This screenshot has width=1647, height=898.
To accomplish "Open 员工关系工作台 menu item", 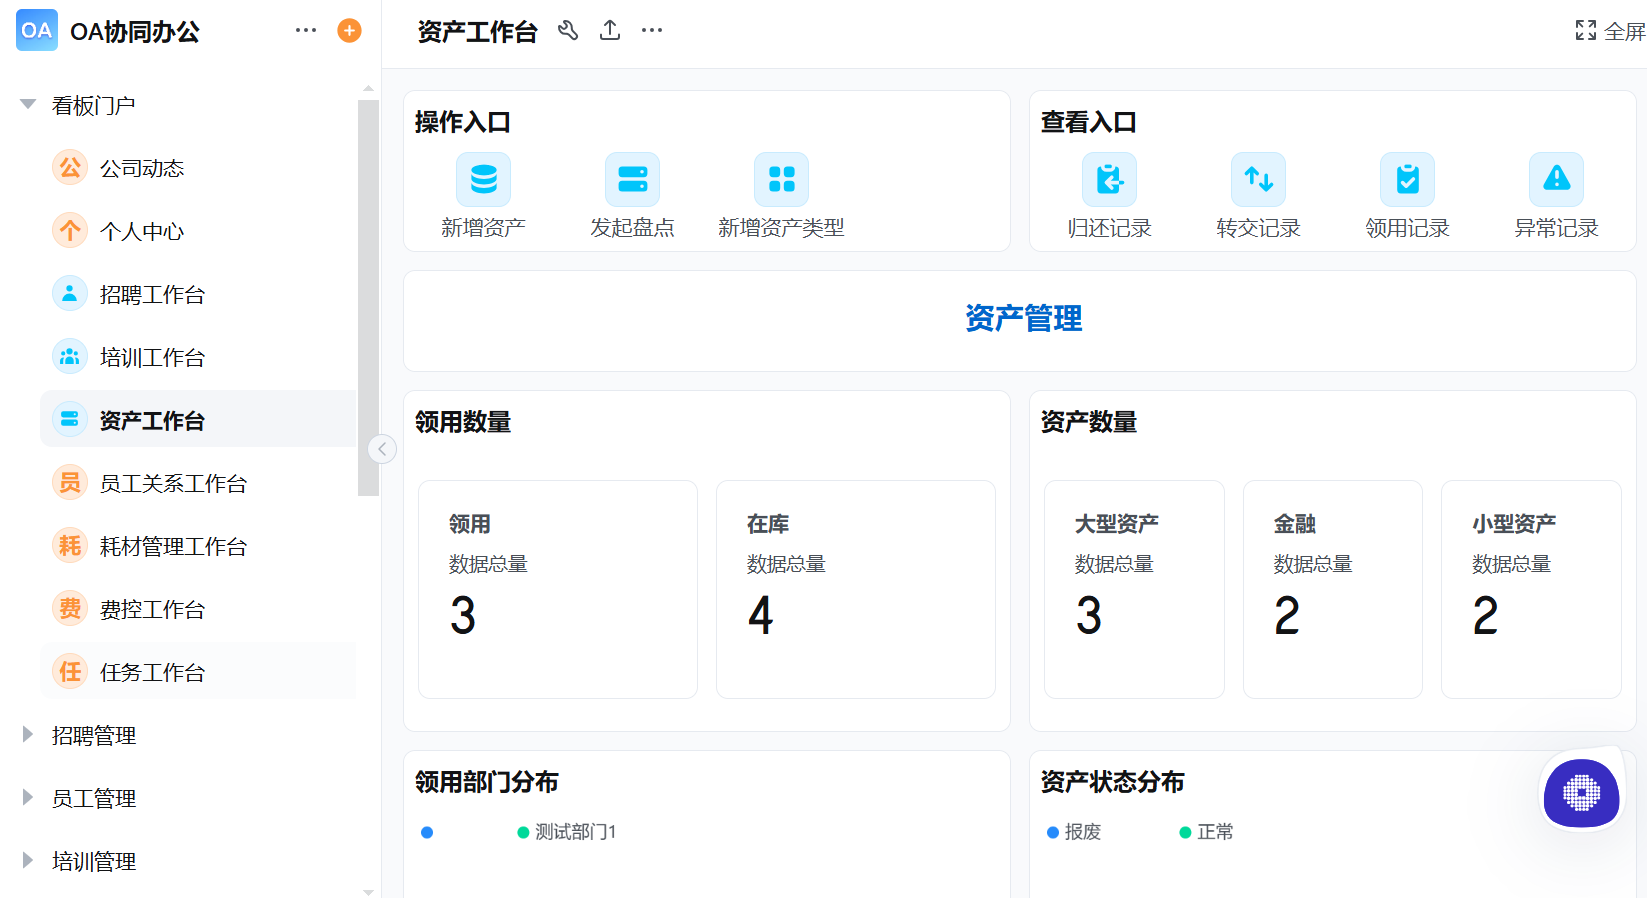I will click(198, 483).
